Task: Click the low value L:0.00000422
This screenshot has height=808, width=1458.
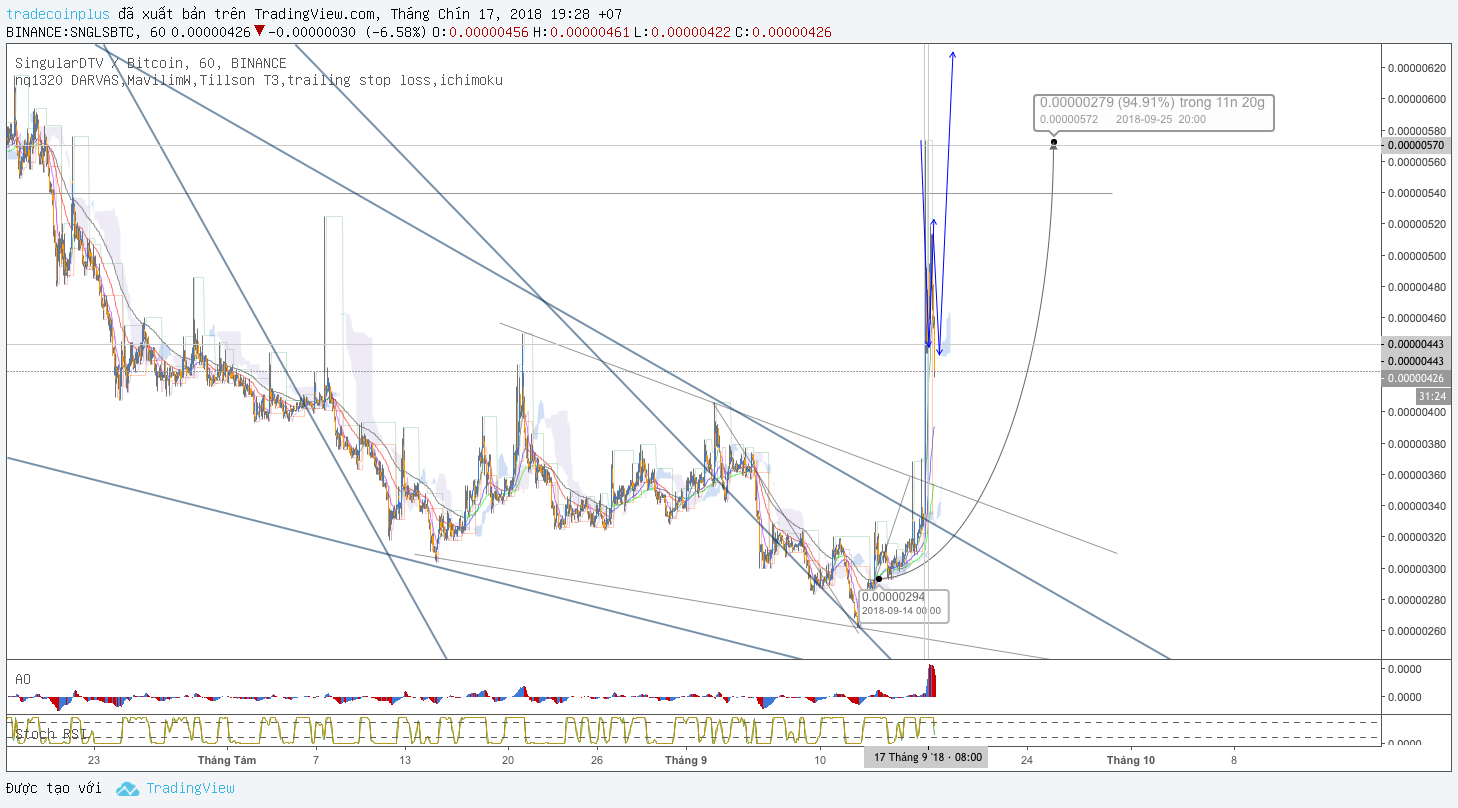Action: (x=681, y=31)
